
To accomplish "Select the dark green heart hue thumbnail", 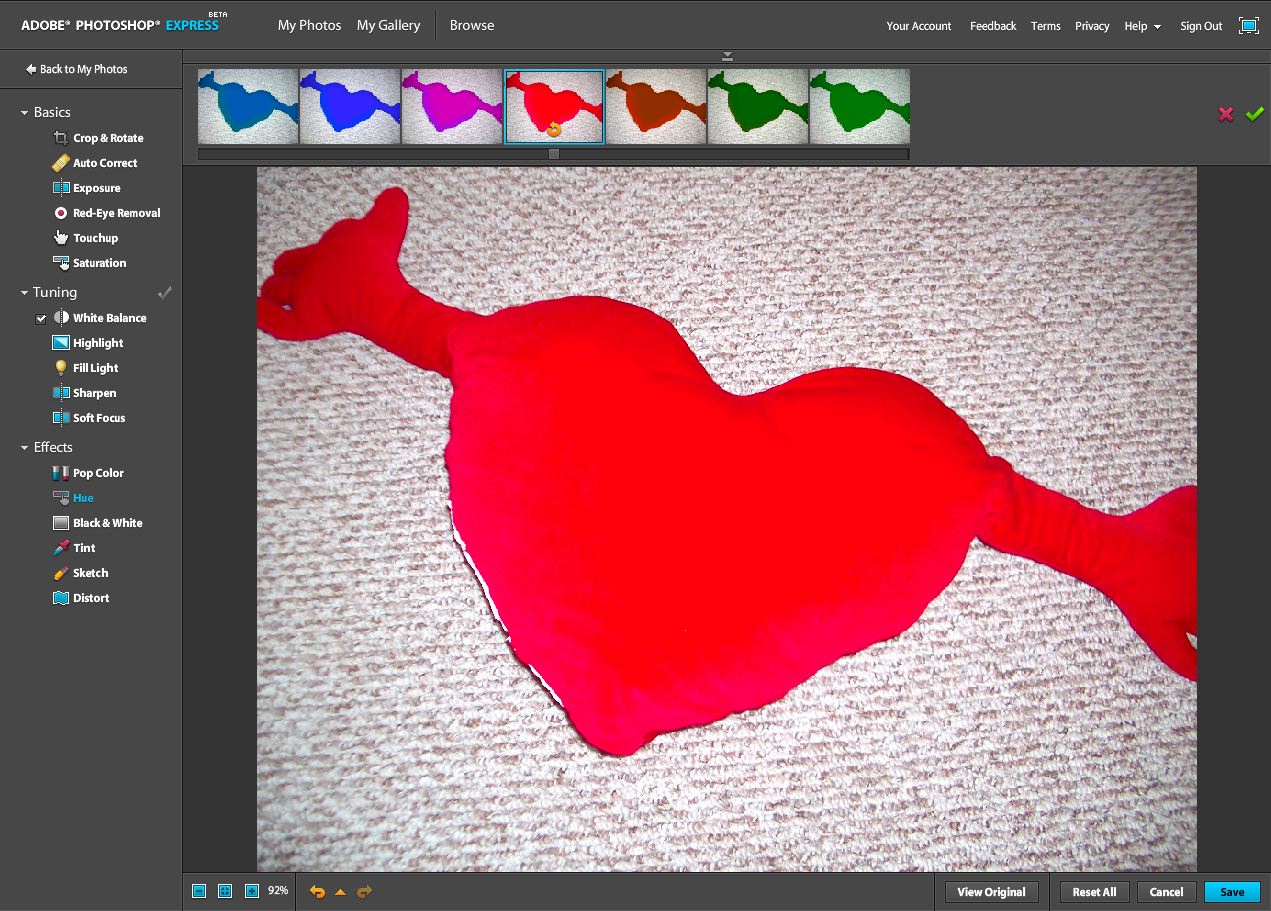I will [x=758, y=106].
